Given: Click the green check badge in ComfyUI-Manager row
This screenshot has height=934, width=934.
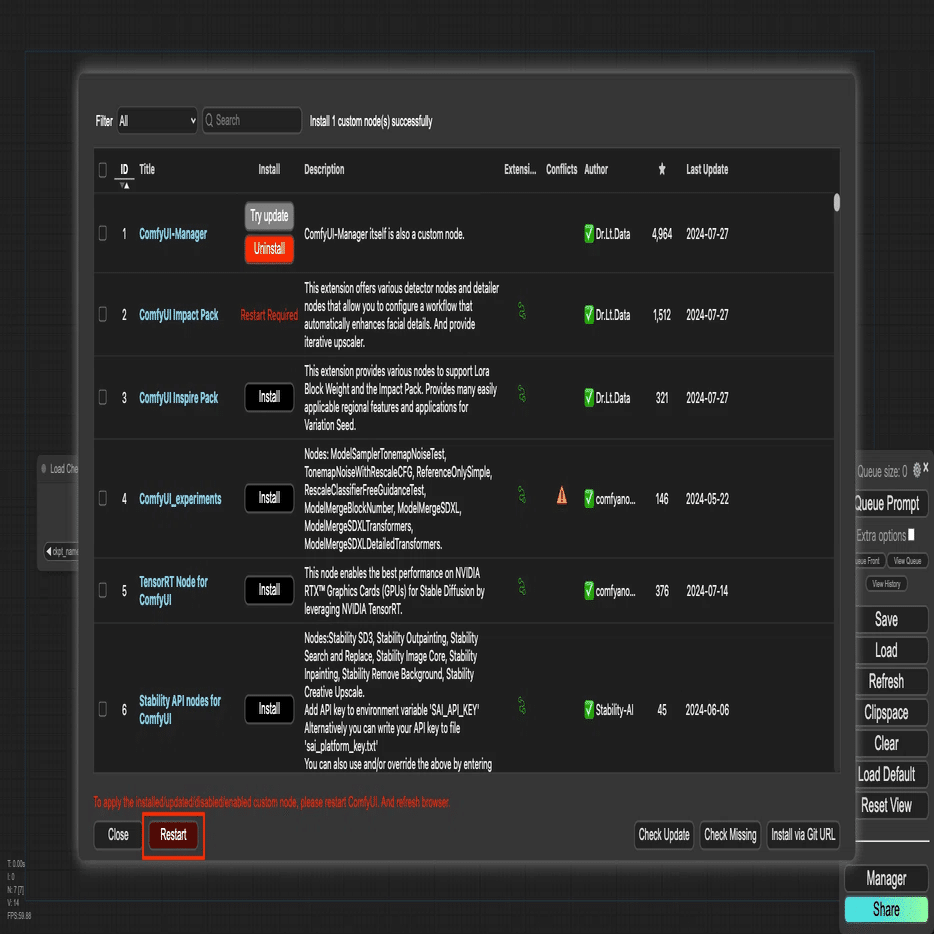Looking at the screenshot, I should click(589, 234).
